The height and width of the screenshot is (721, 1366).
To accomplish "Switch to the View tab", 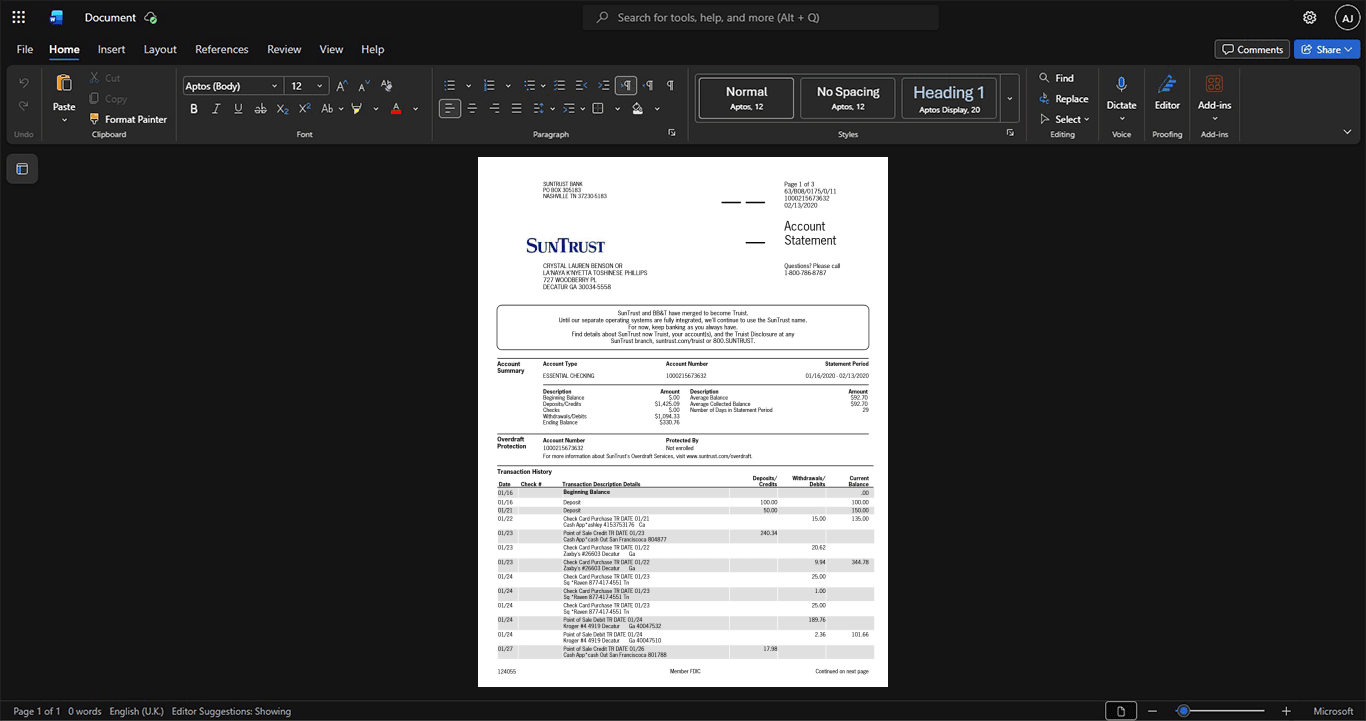I will tap(331, 49).
